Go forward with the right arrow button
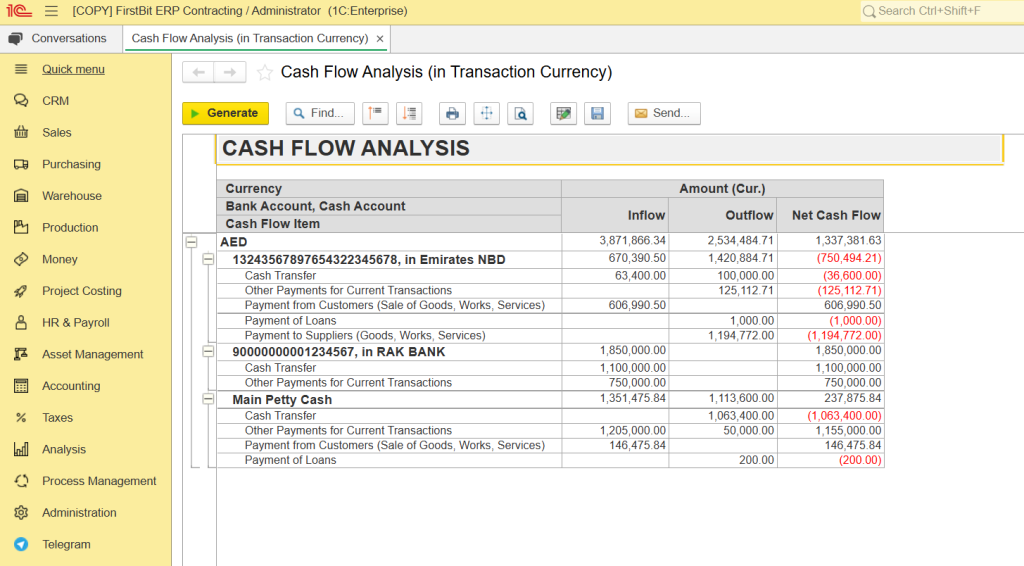1024x566 pixels. tap(230, 72)
